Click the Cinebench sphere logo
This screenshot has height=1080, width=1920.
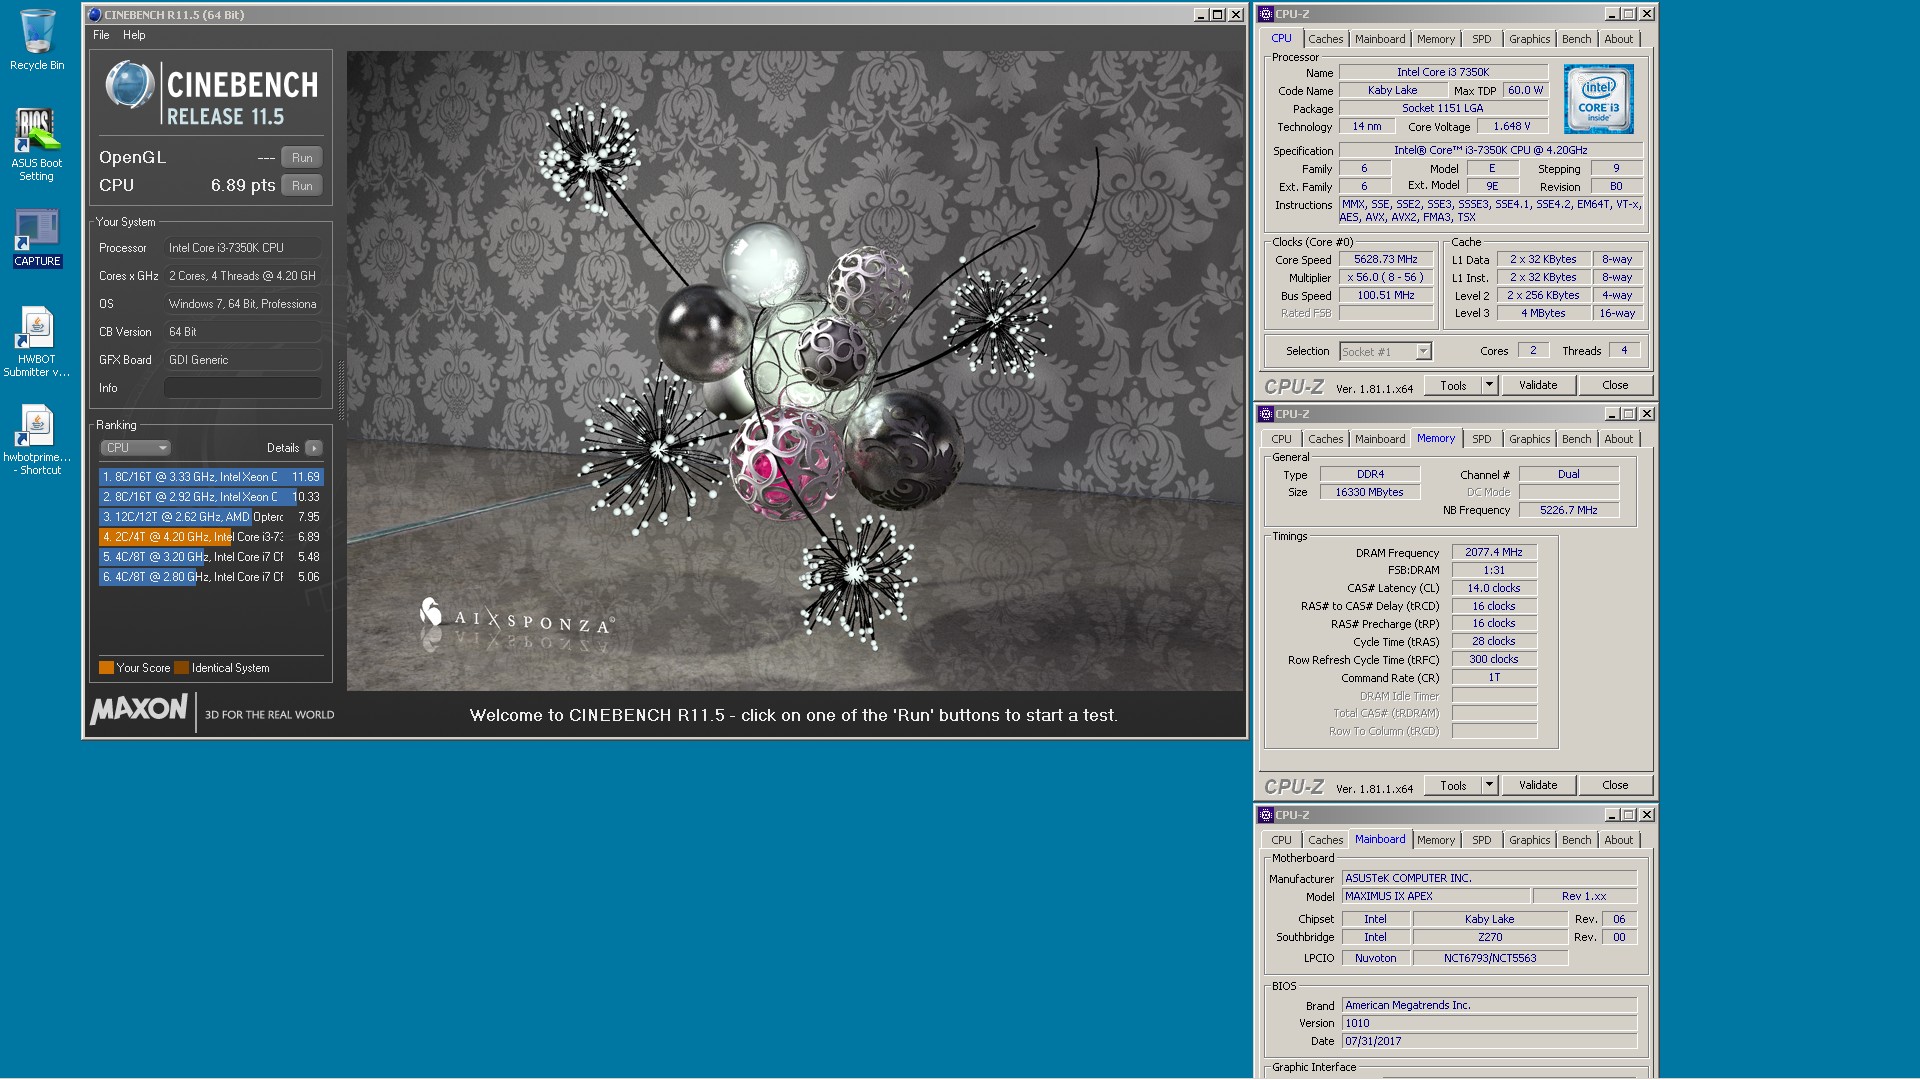point(129,85)
